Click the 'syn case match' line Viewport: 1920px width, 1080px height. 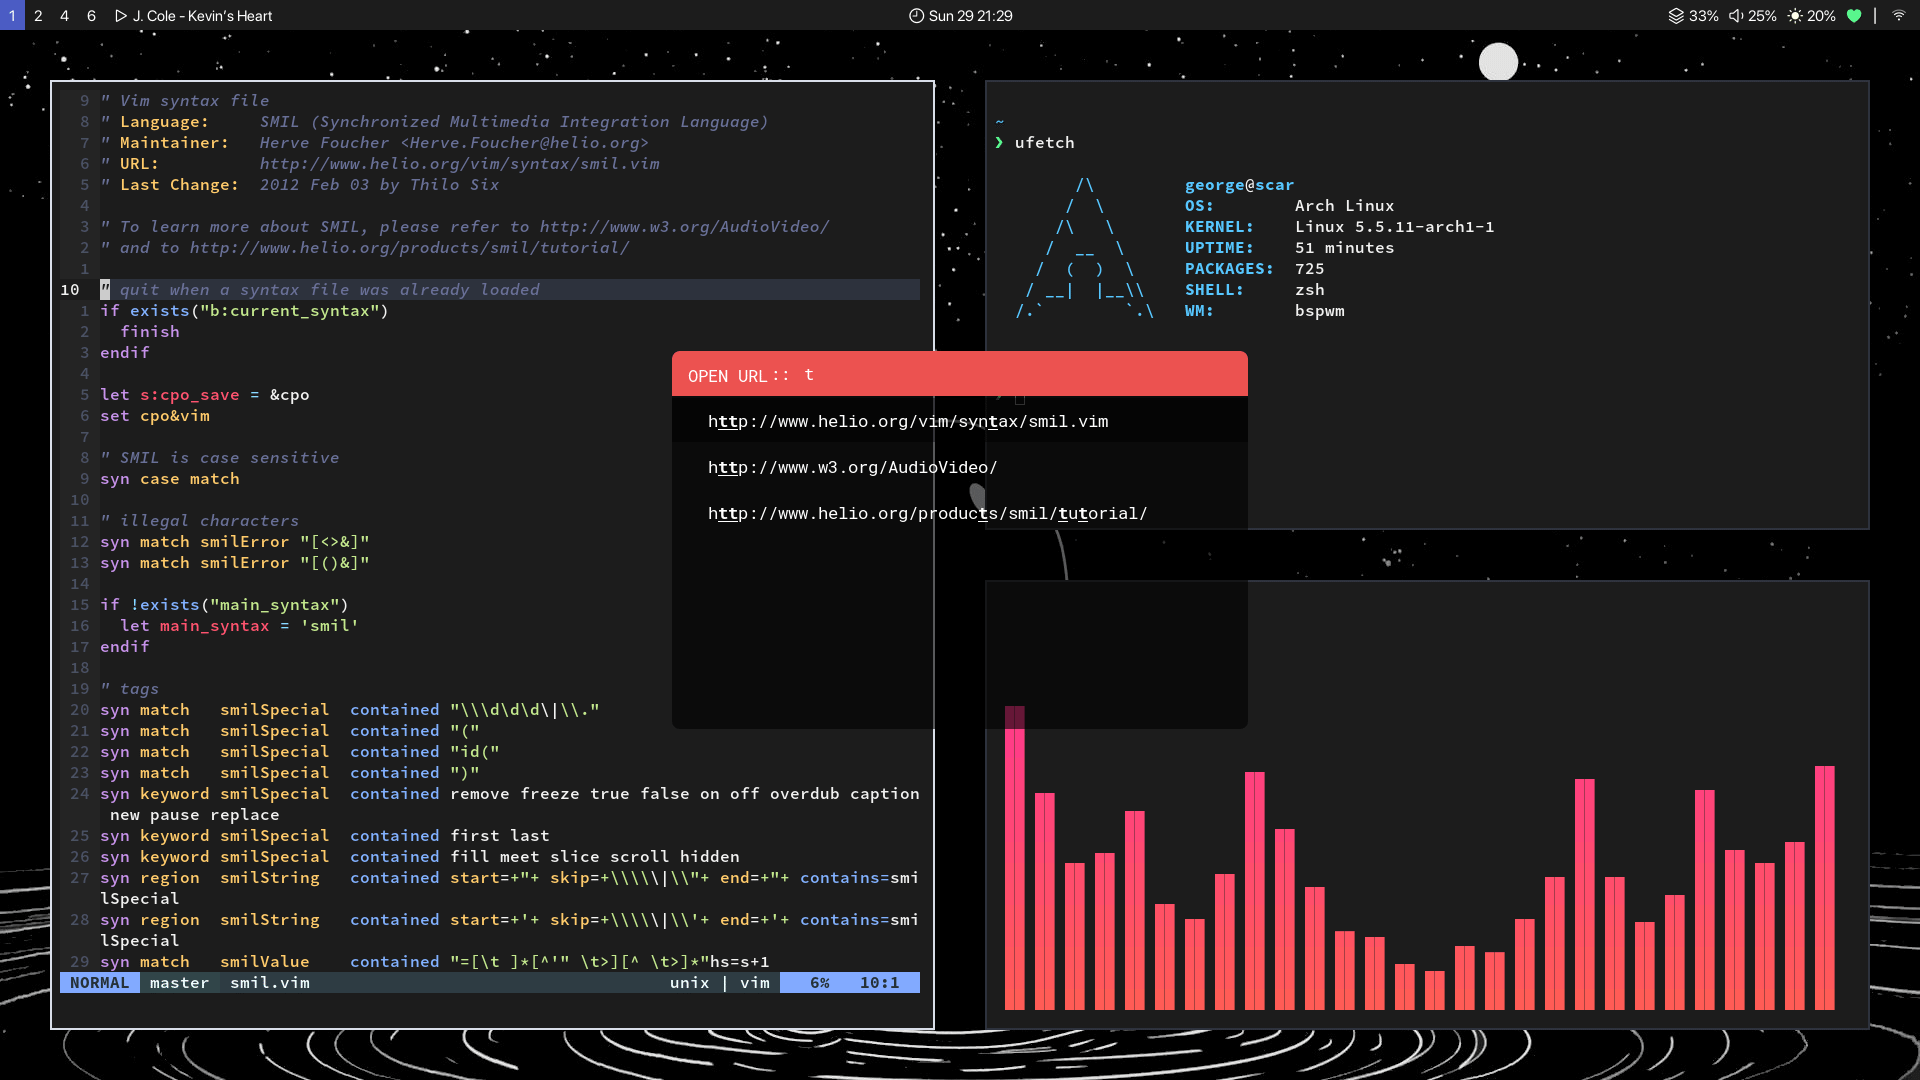coord(170,479)
